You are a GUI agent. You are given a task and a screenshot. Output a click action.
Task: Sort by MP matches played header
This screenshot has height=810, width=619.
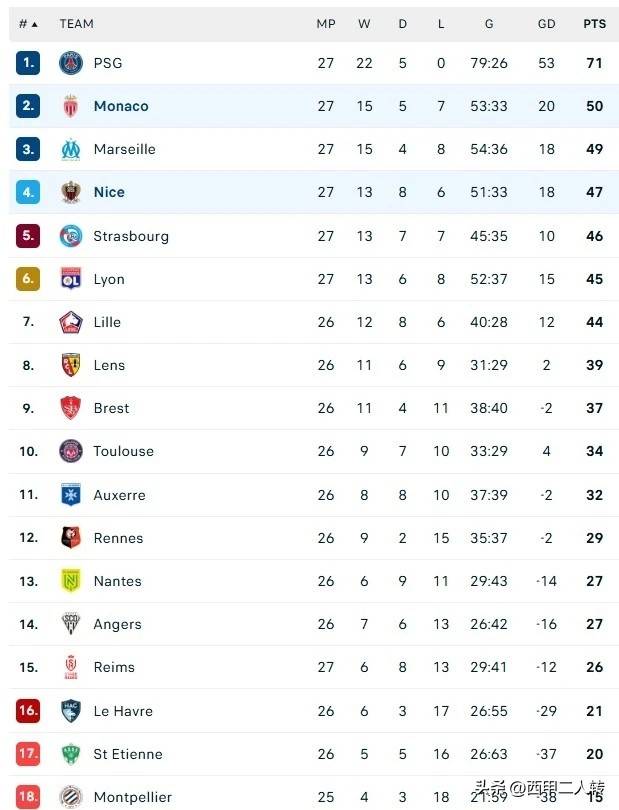click(326, 24)
